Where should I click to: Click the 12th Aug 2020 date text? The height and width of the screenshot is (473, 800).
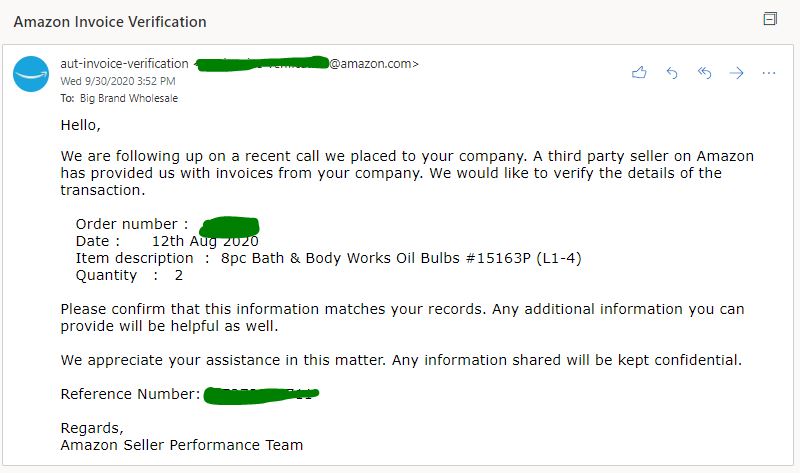[x=205, y=241]
